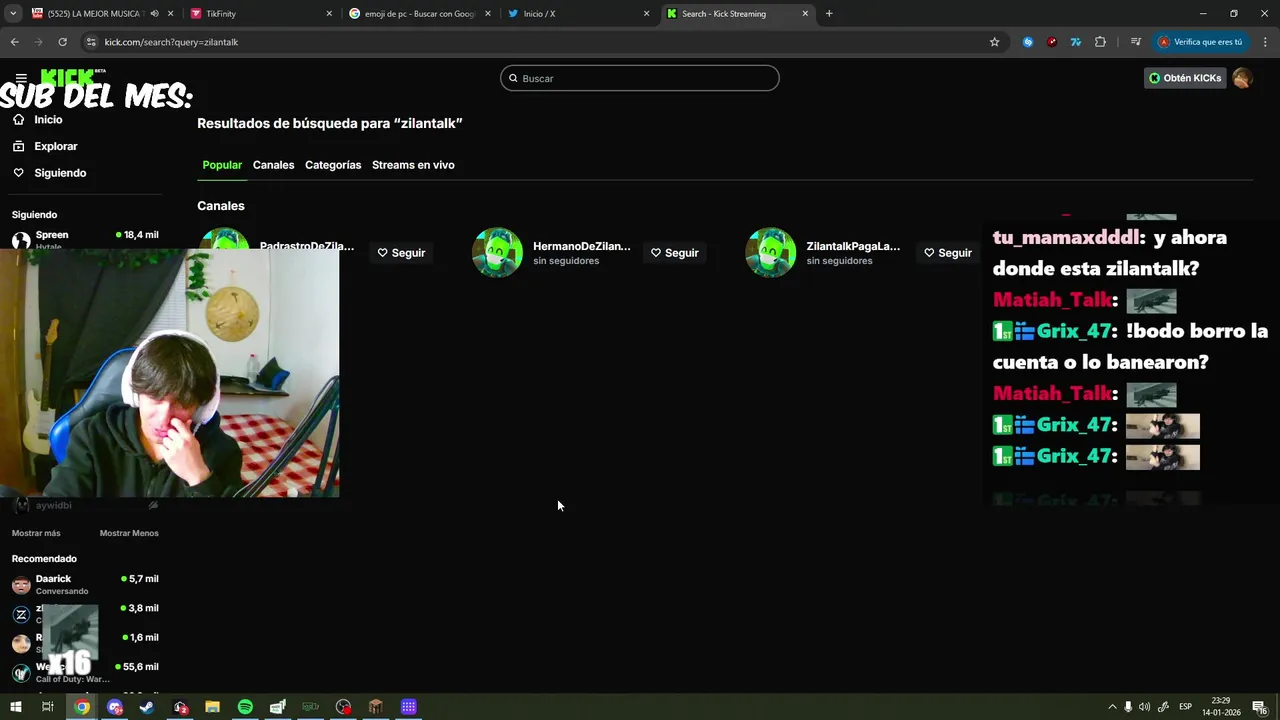Click the Explorar browse icon in sidebar
1280x720 pixels.
coord(18,146)
